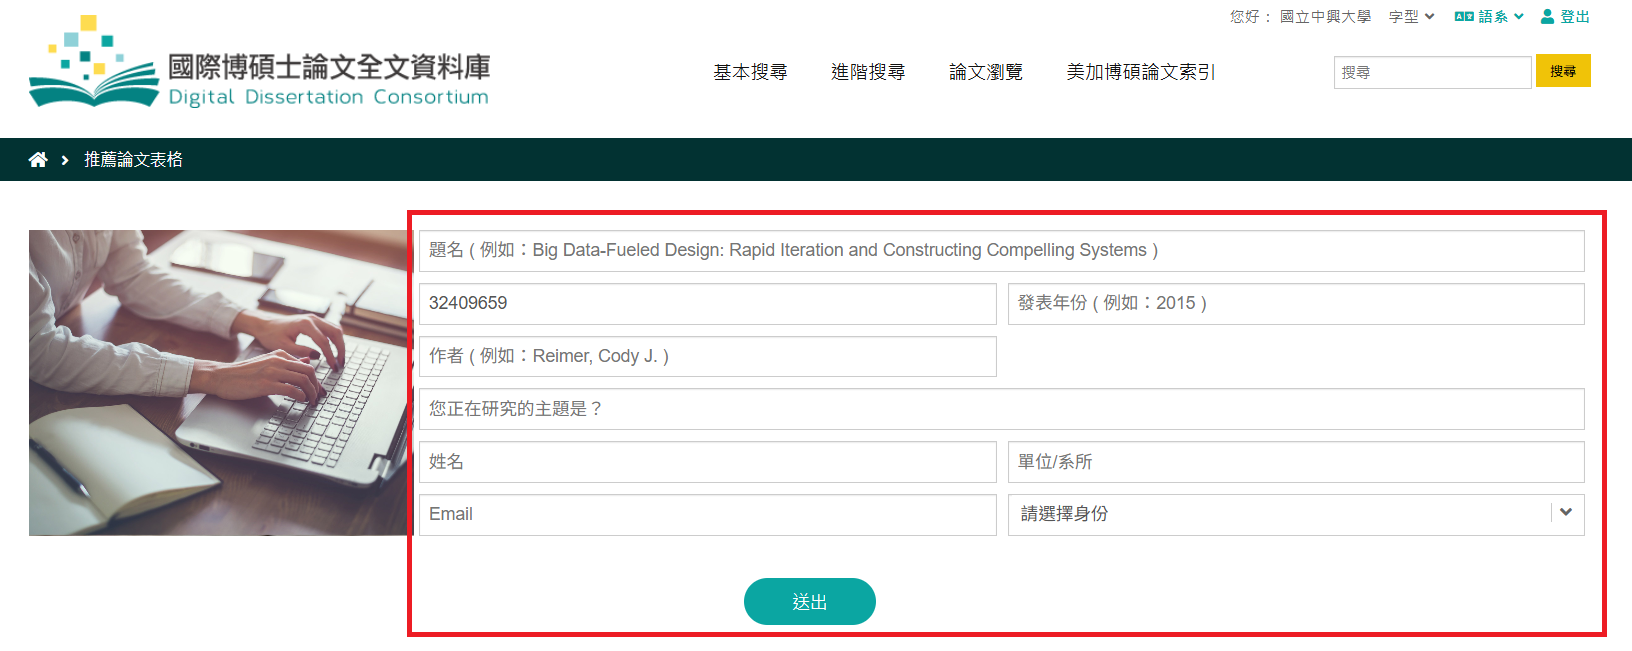The image size is (1632, 651).
Task: Focus the field containing 32409659
Action: (x=707, y=303)
